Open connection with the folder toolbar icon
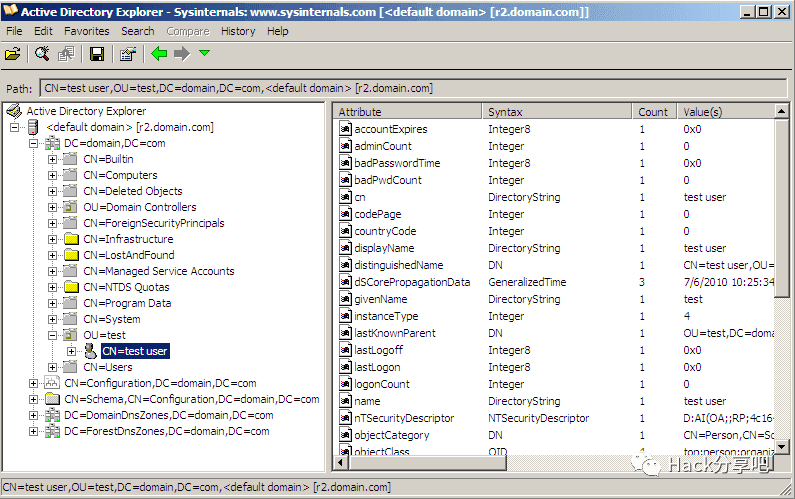This screenshot has width=795, height=499. point(13,54)
